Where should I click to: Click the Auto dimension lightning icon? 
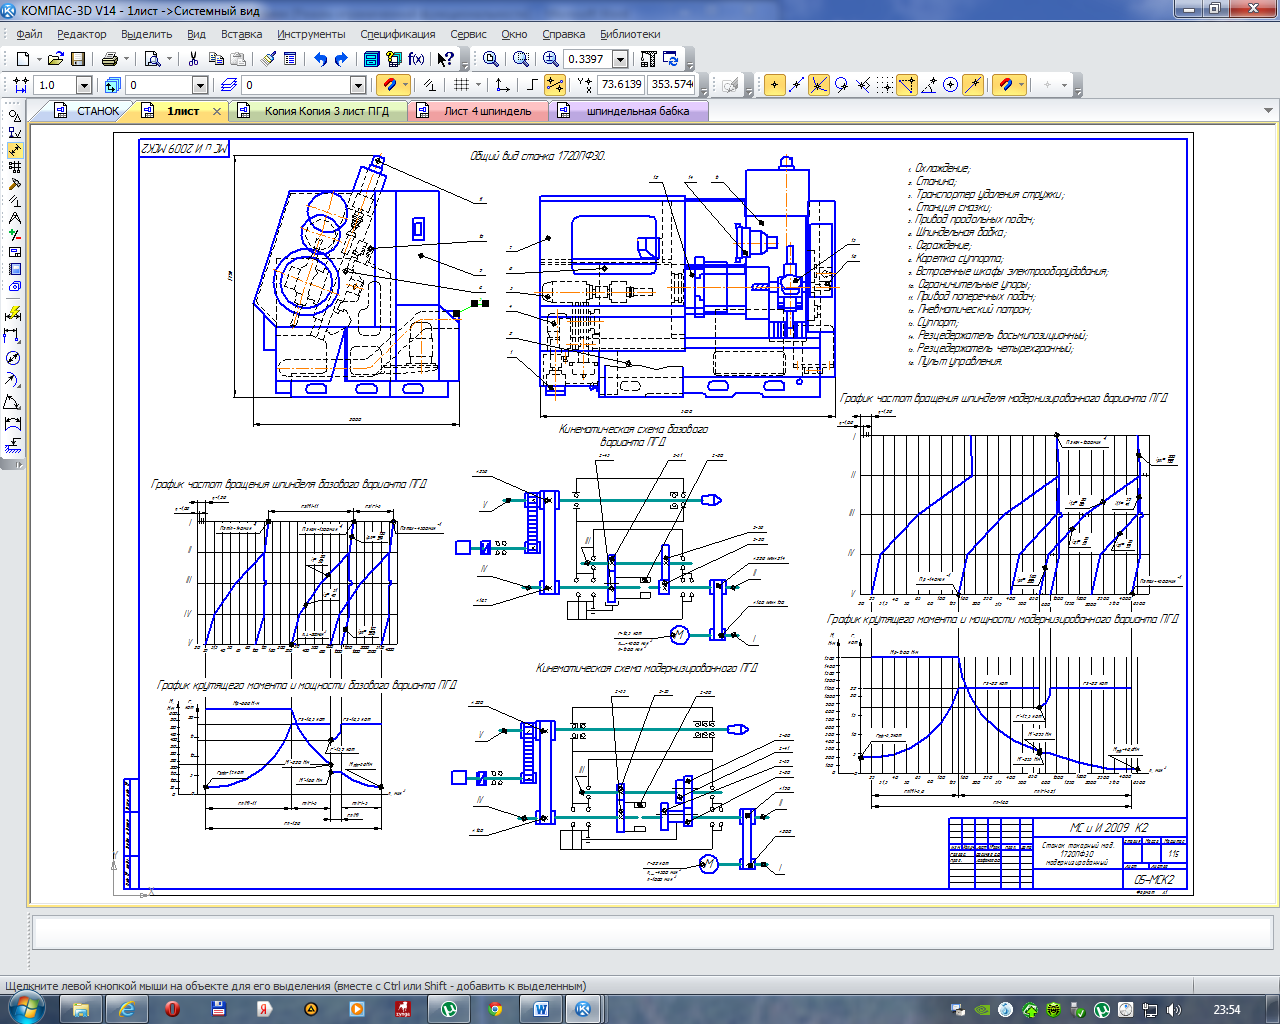[x=13, y=313]
